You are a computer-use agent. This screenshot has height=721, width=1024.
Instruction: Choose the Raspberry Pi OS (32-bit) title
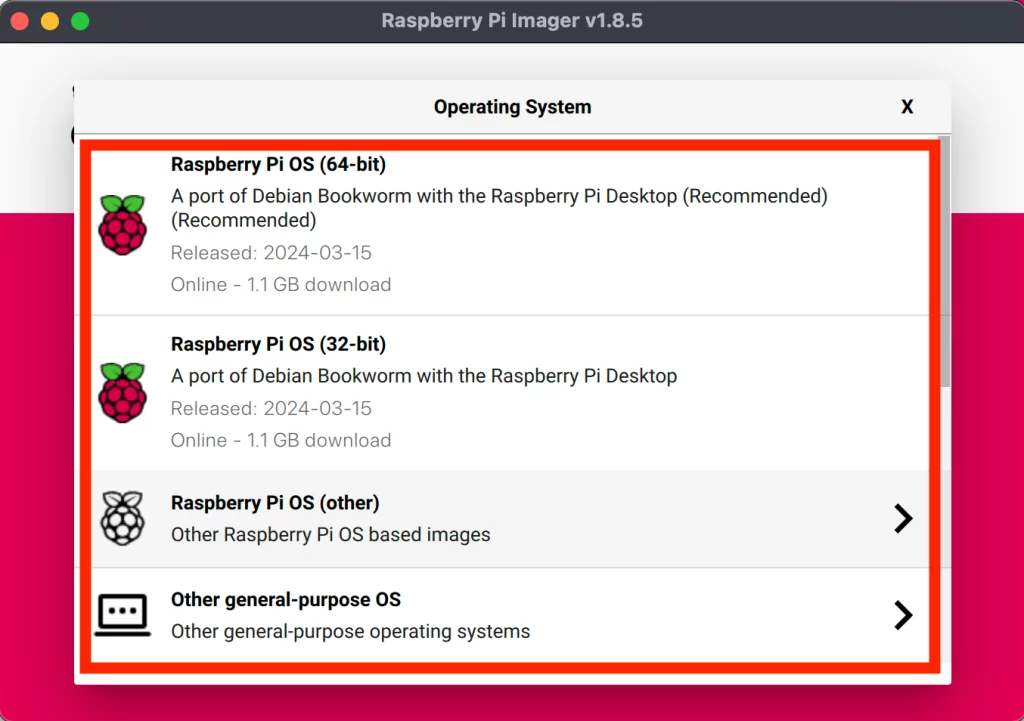278,344
